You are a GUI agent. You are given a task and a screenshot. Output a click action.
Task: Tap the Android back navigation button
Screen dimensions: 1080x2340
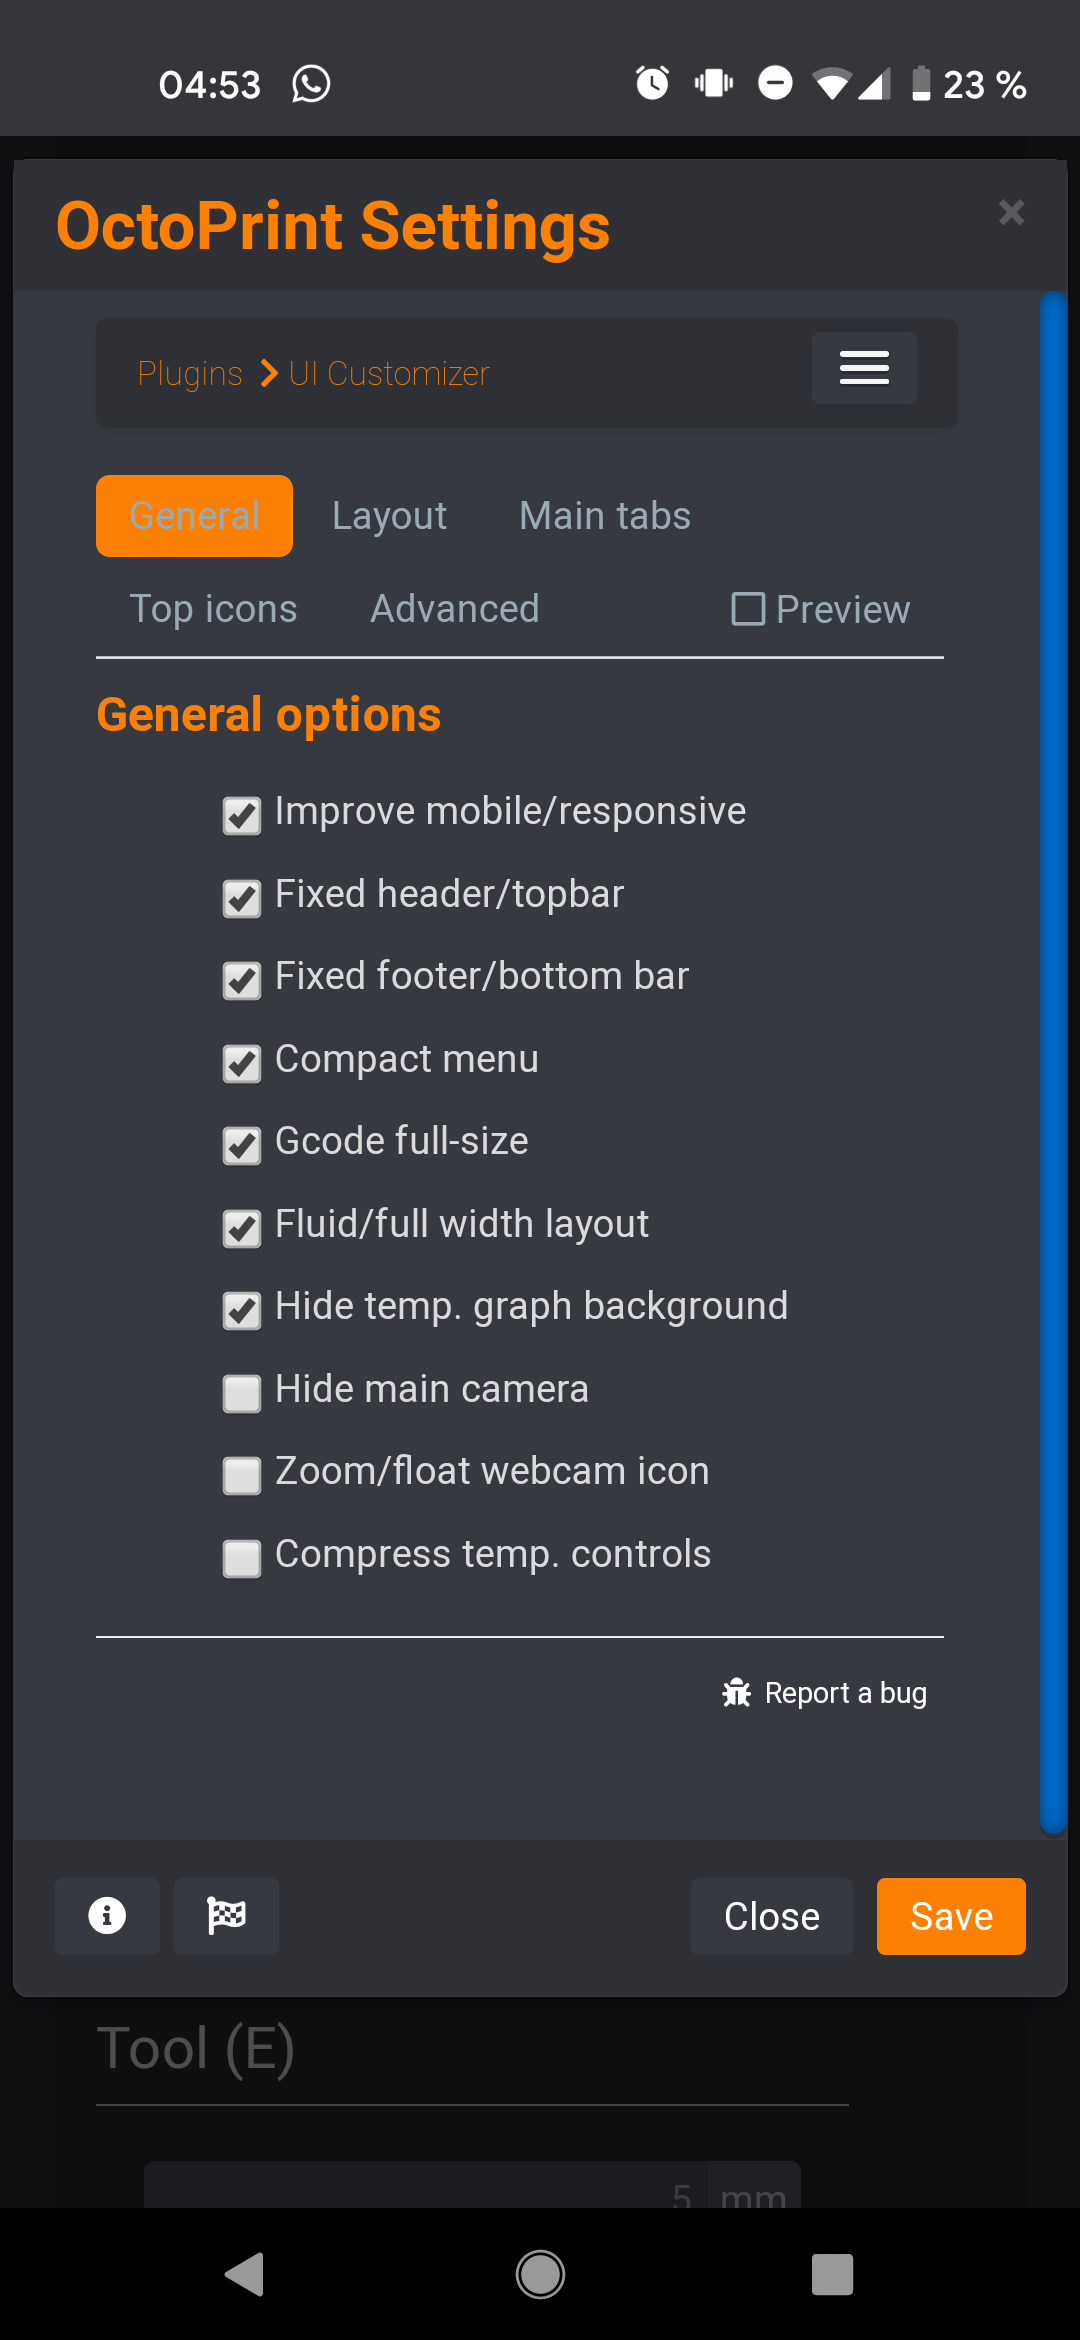pos(243,2275)
